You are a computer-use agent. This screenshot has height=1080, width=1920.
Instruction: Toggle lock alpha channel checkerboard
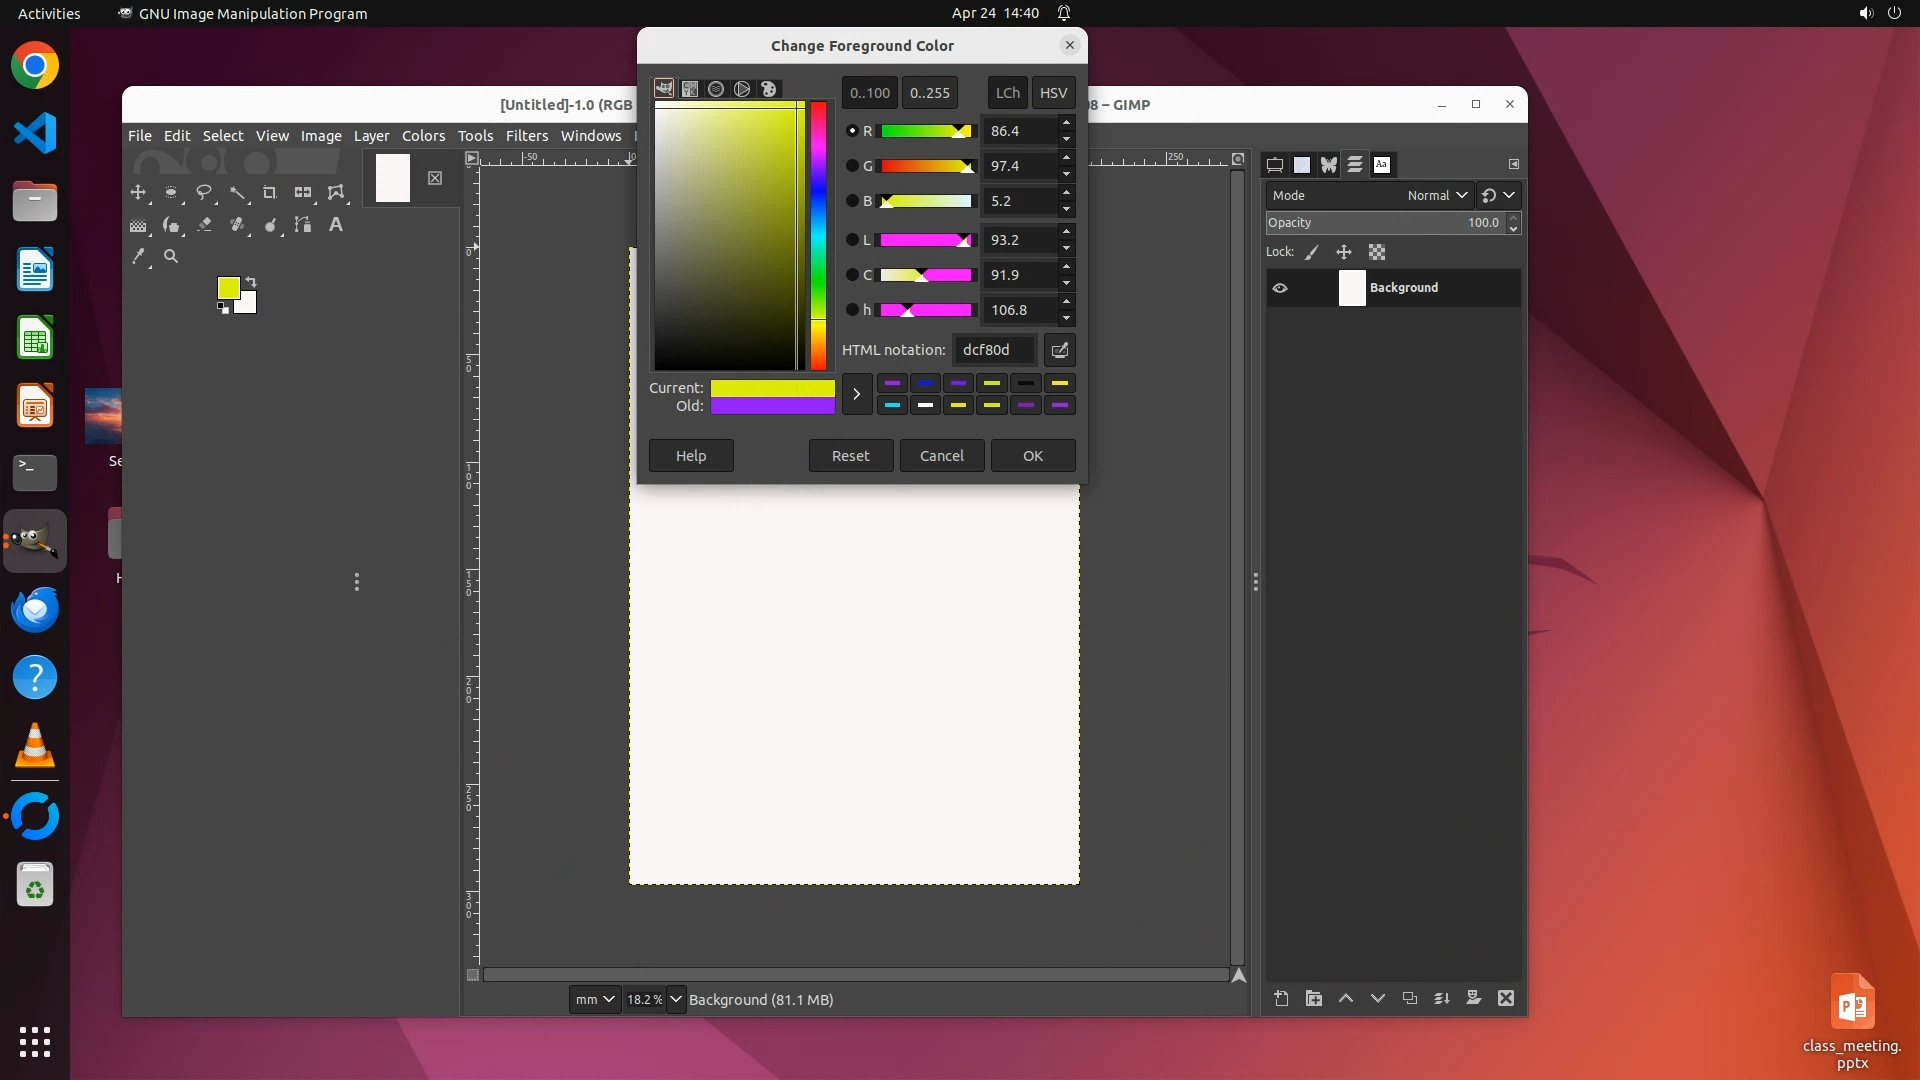click(x=1377, y=252)
